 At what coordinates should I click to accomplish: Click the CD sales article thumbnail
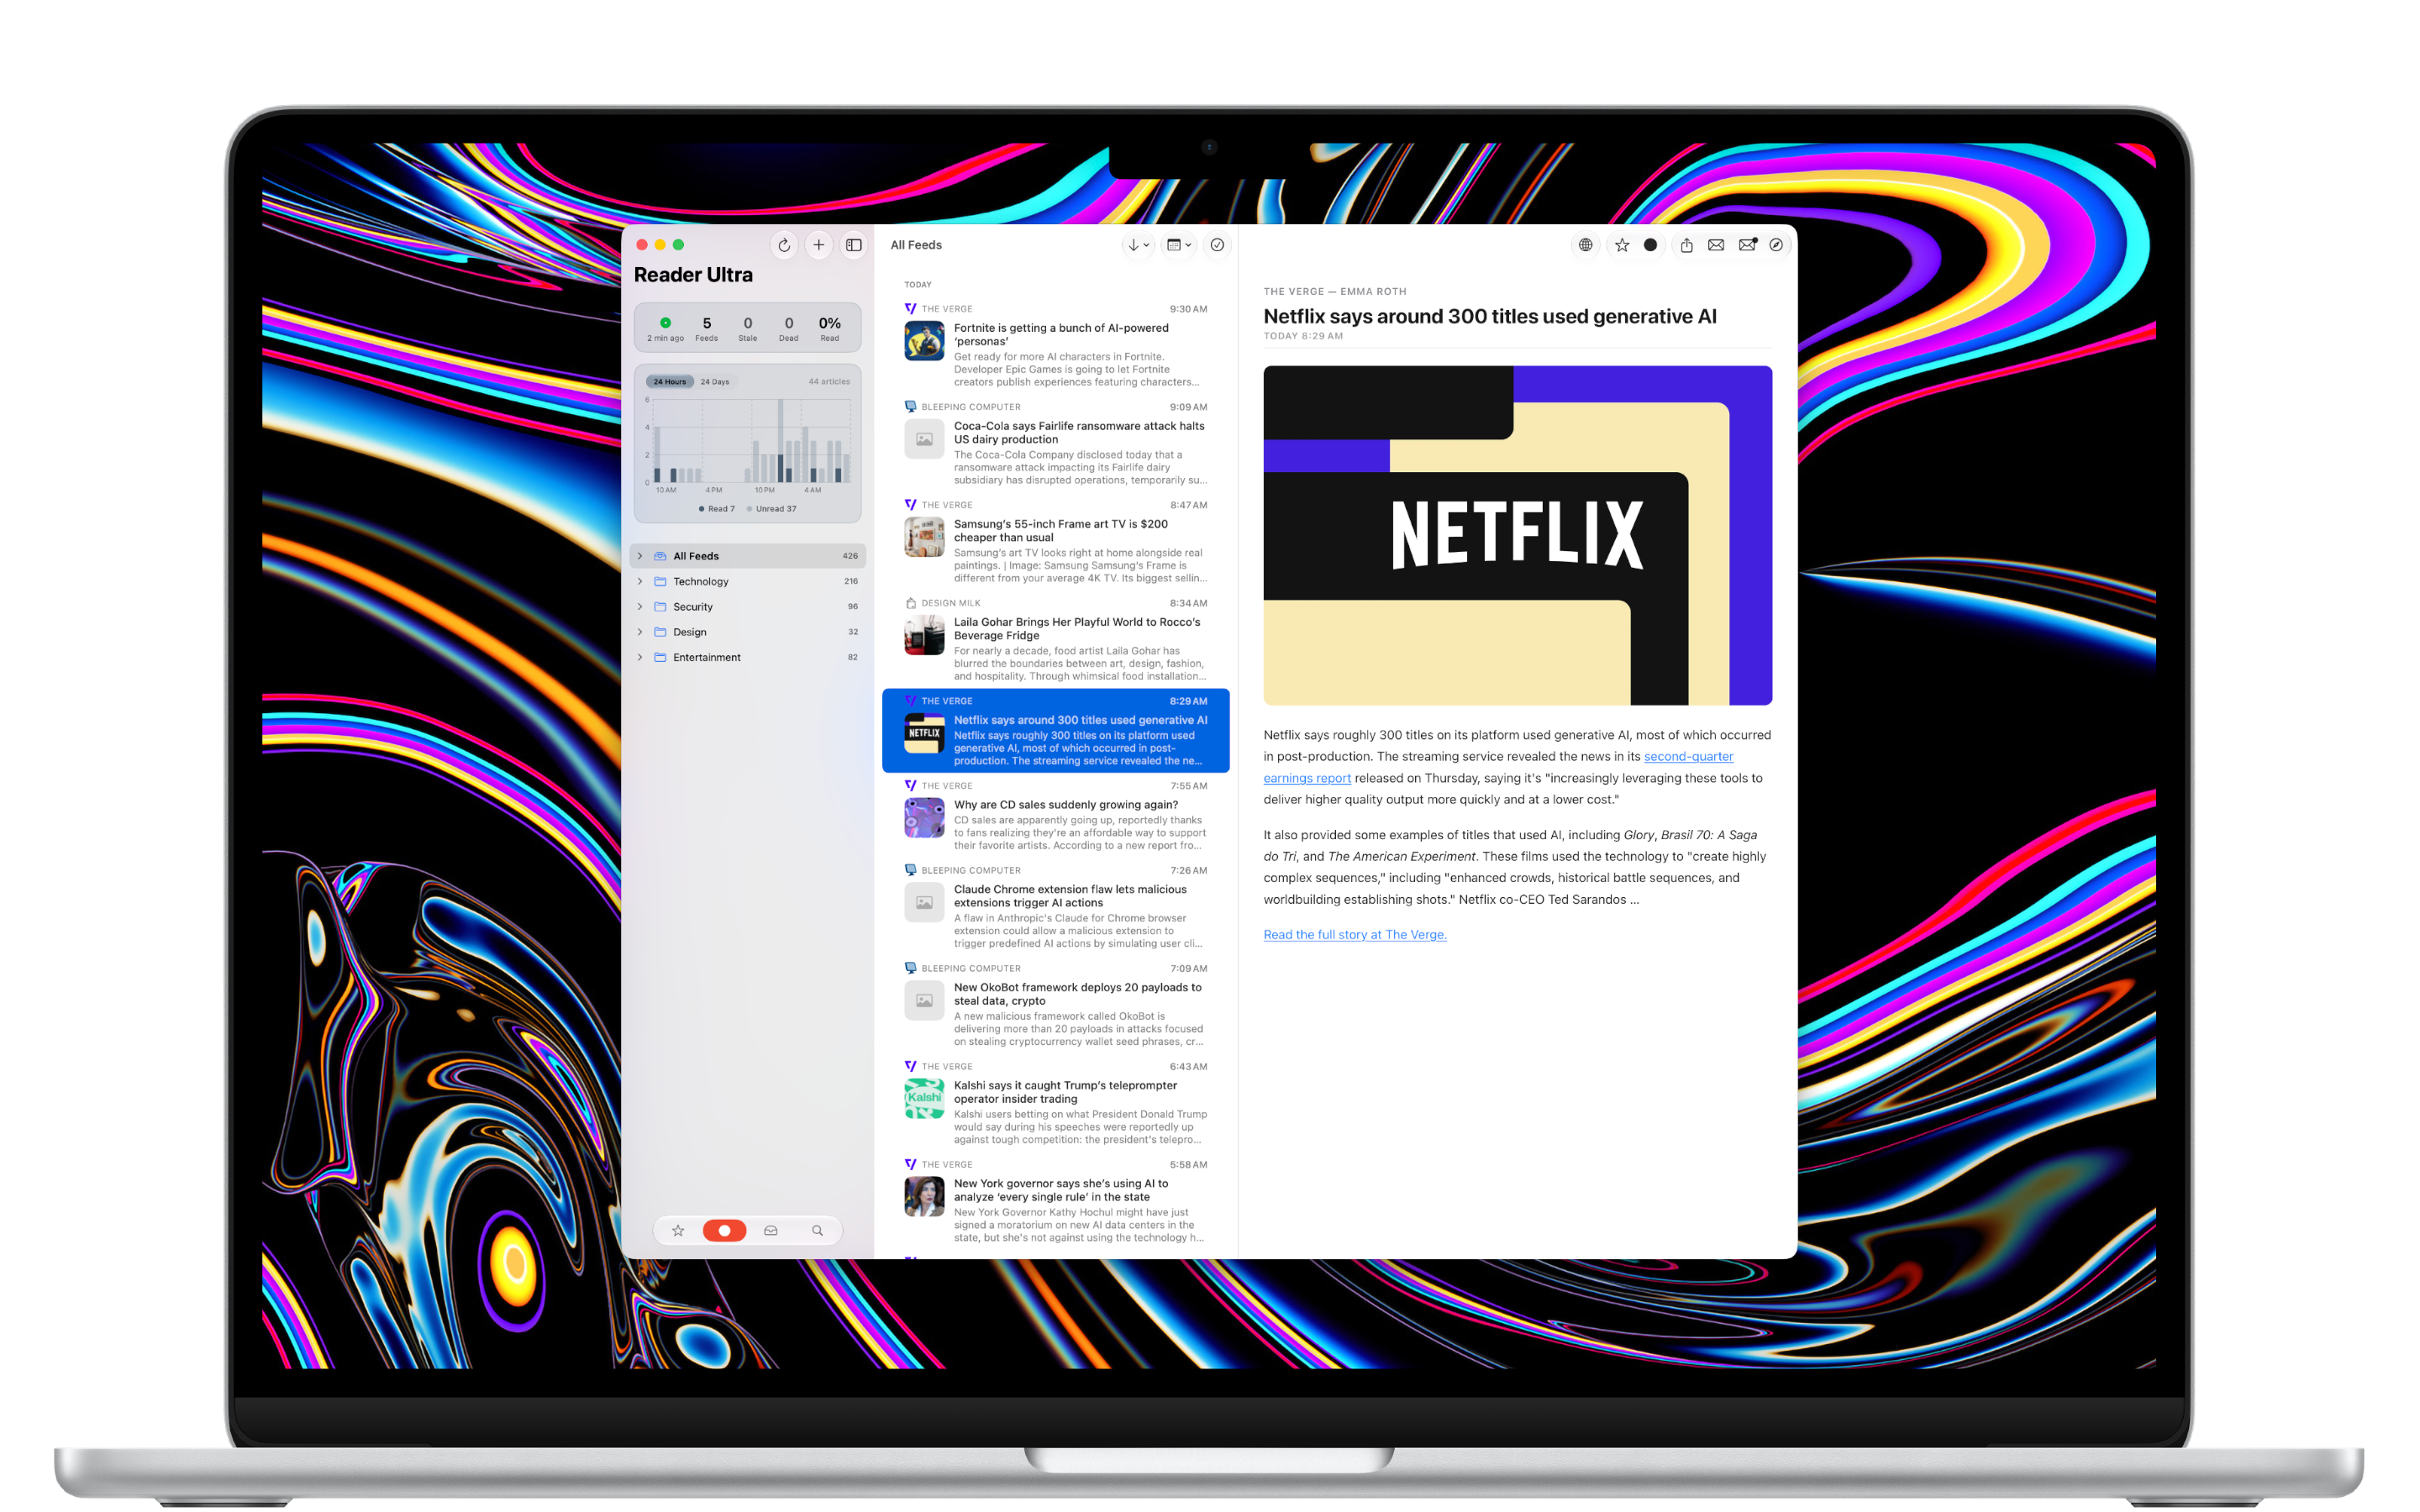pos(924,817)
